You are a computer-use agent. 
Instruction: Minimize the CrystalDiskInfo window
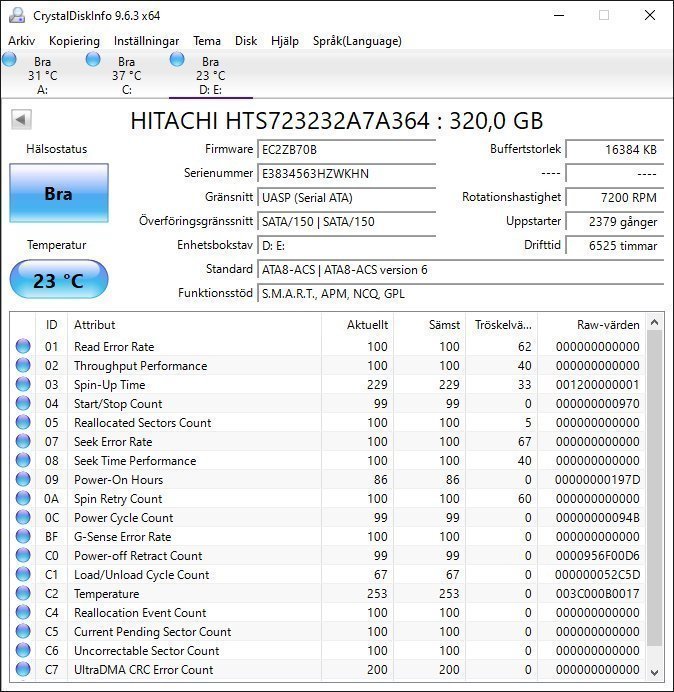559,15
